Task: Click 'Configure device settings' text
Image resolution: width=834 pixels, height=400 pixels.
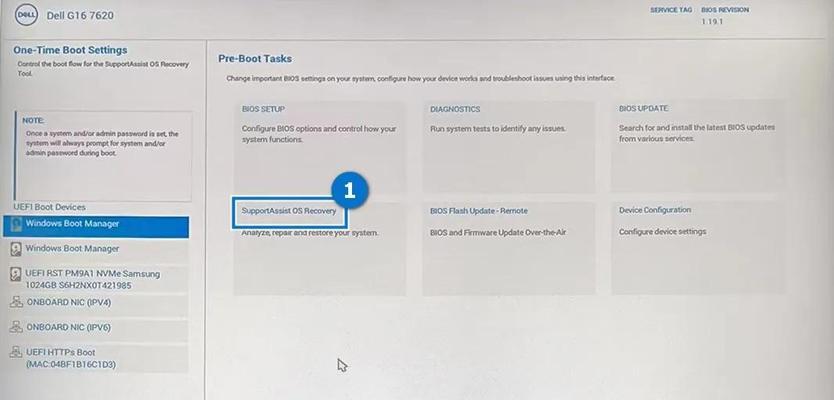Action: [662, 231]
